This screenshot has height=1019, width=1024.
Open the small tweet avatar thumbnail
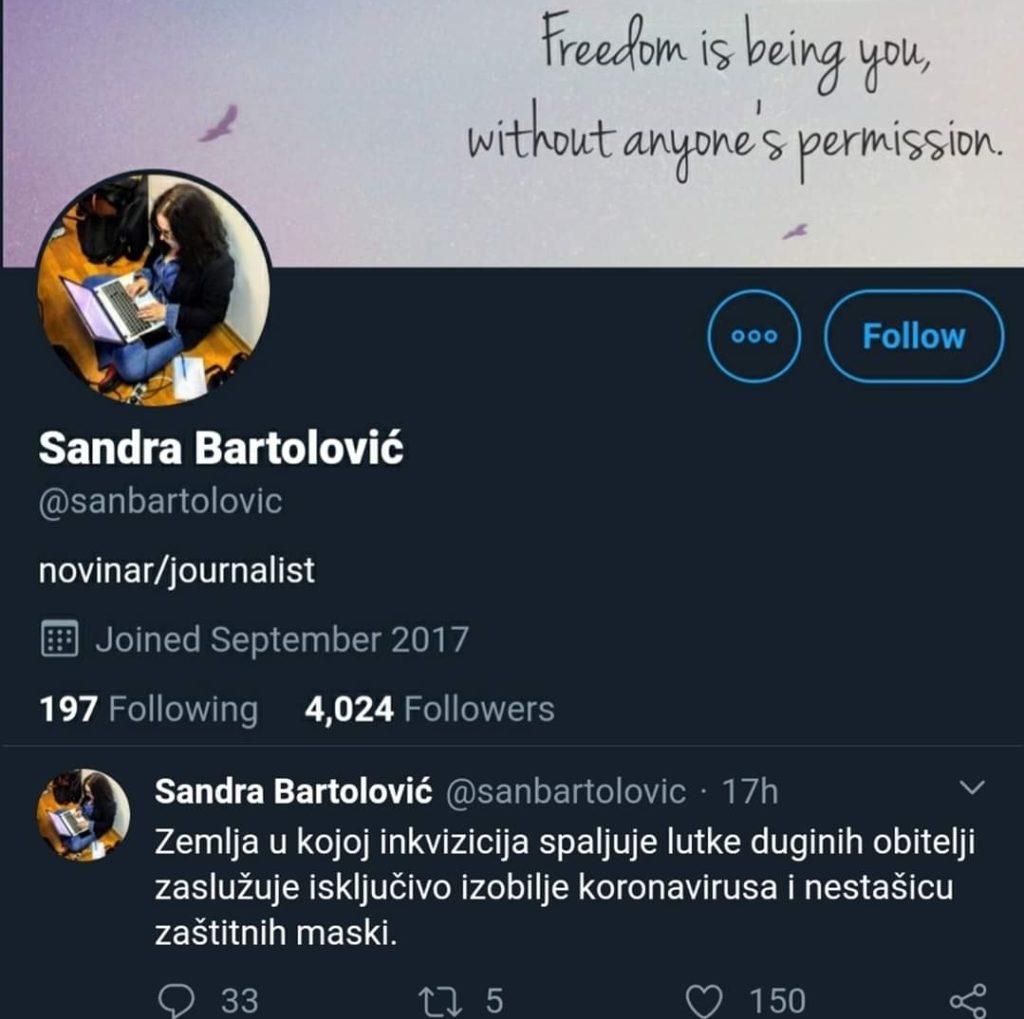(84, 815)
